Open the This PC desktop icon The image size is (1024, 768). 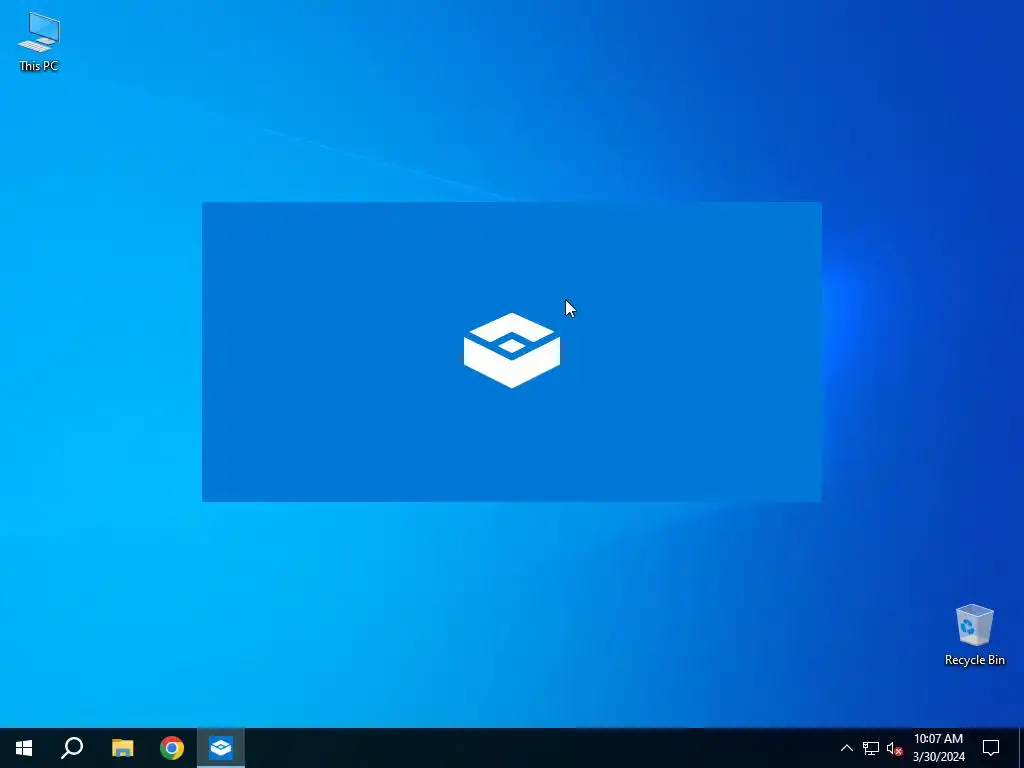click(39, 42)
